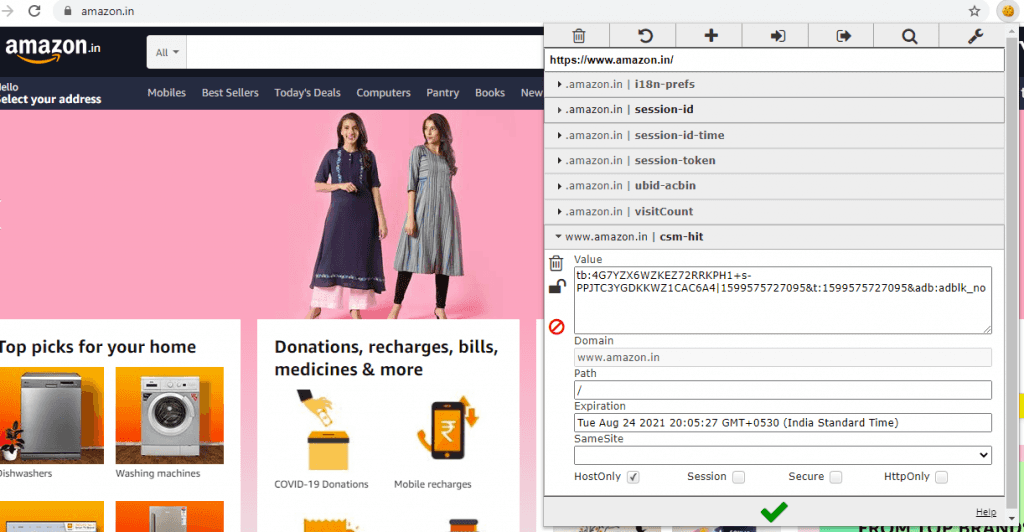This screenshot has width=1024, height=532.
Task: Expand the i18n-prefs cookie row
Action: [775, 84]
